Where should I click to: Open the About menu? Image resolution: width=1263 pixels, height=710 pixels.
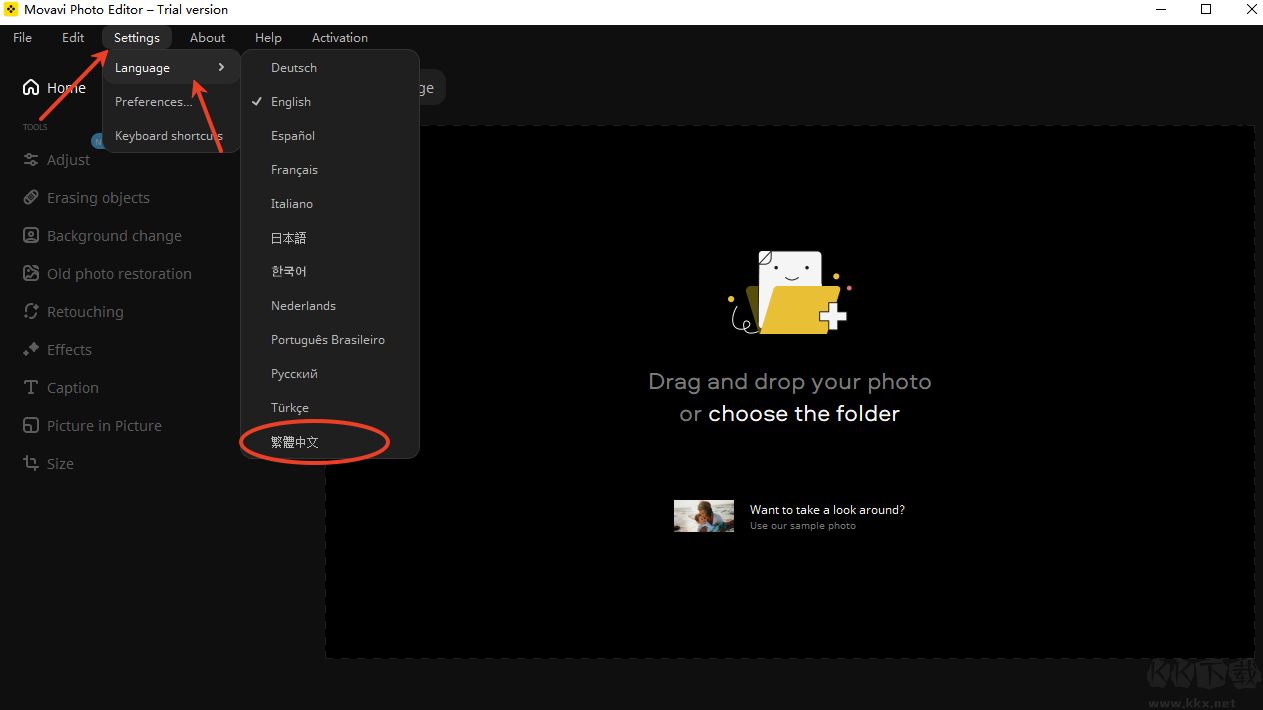pos(208,38)
